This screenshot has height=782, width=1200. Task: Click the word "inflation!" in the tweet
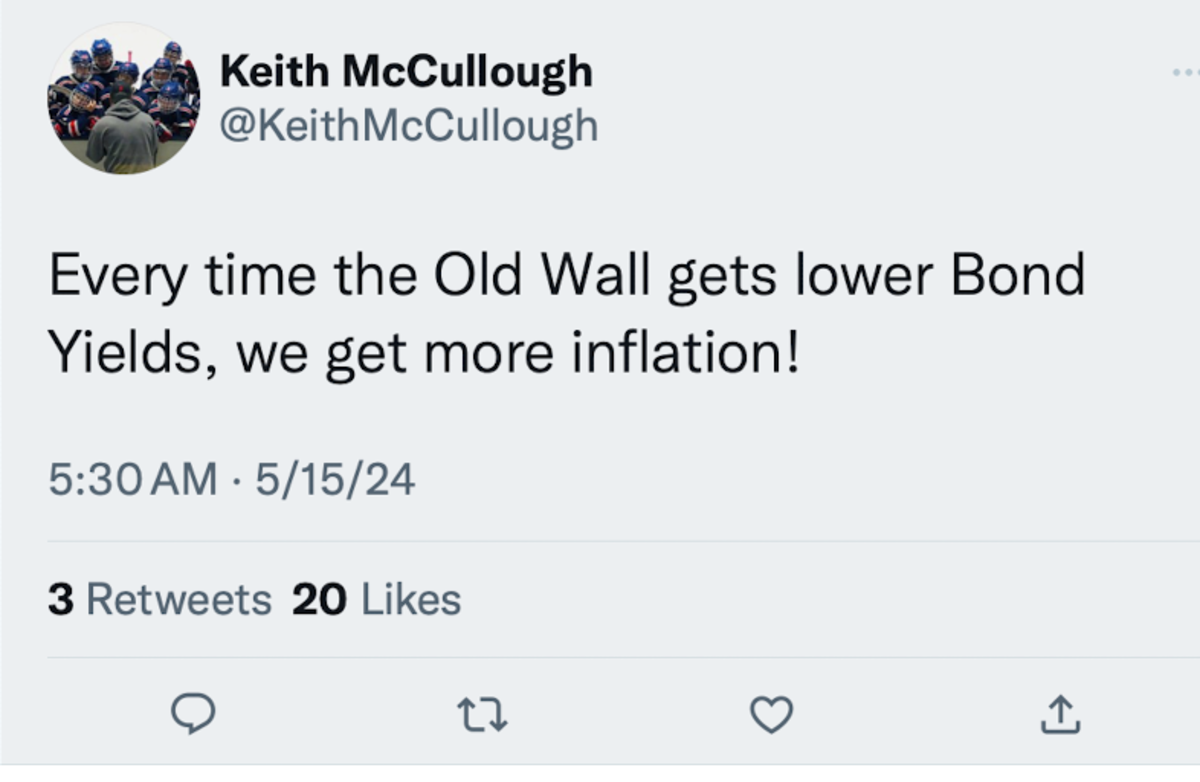click(x=685, y=356)
